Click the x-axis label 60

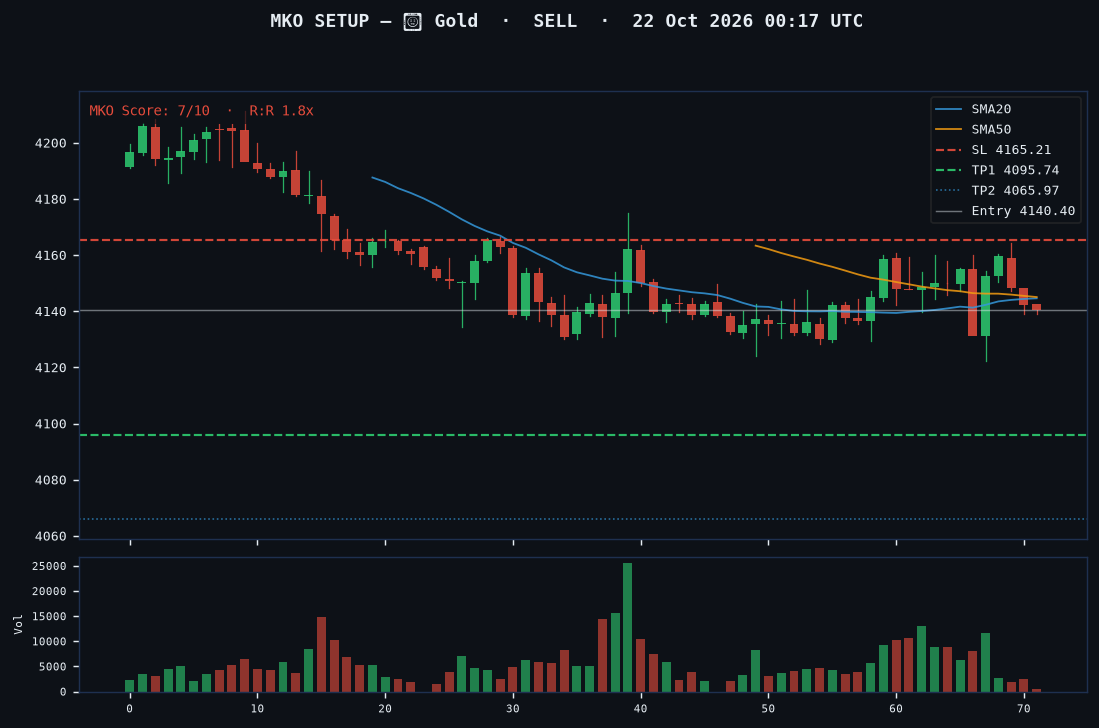[896, 708]
